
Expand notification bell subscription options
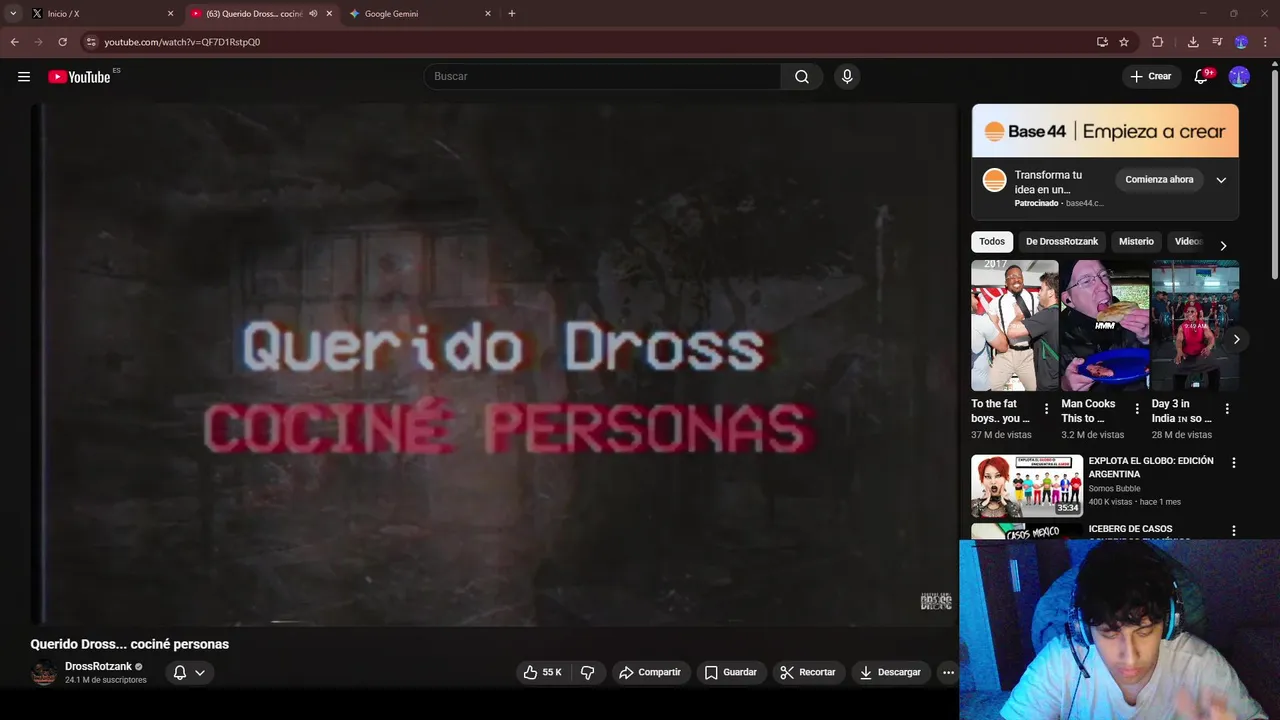pos(200,673)
